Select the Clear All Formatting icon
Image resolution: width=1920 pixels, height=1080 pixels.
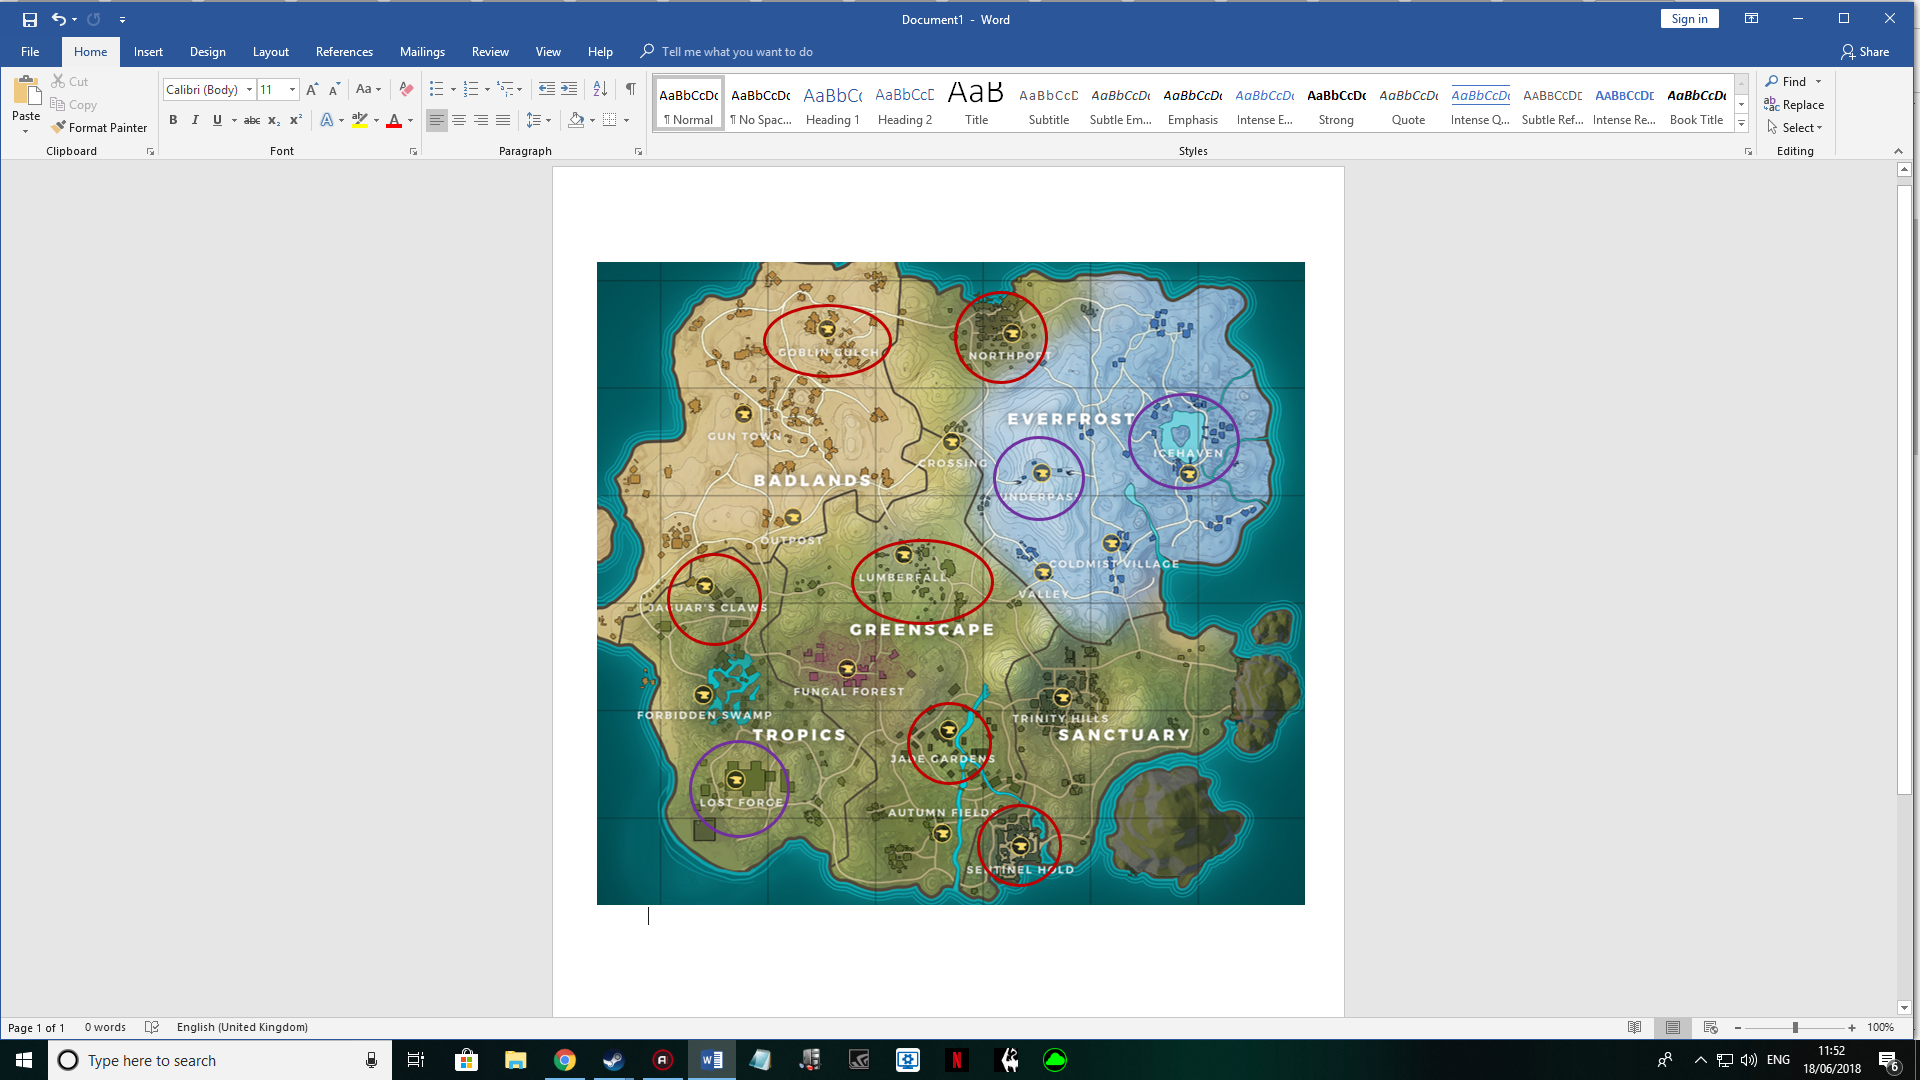click(x=406, y=89)
